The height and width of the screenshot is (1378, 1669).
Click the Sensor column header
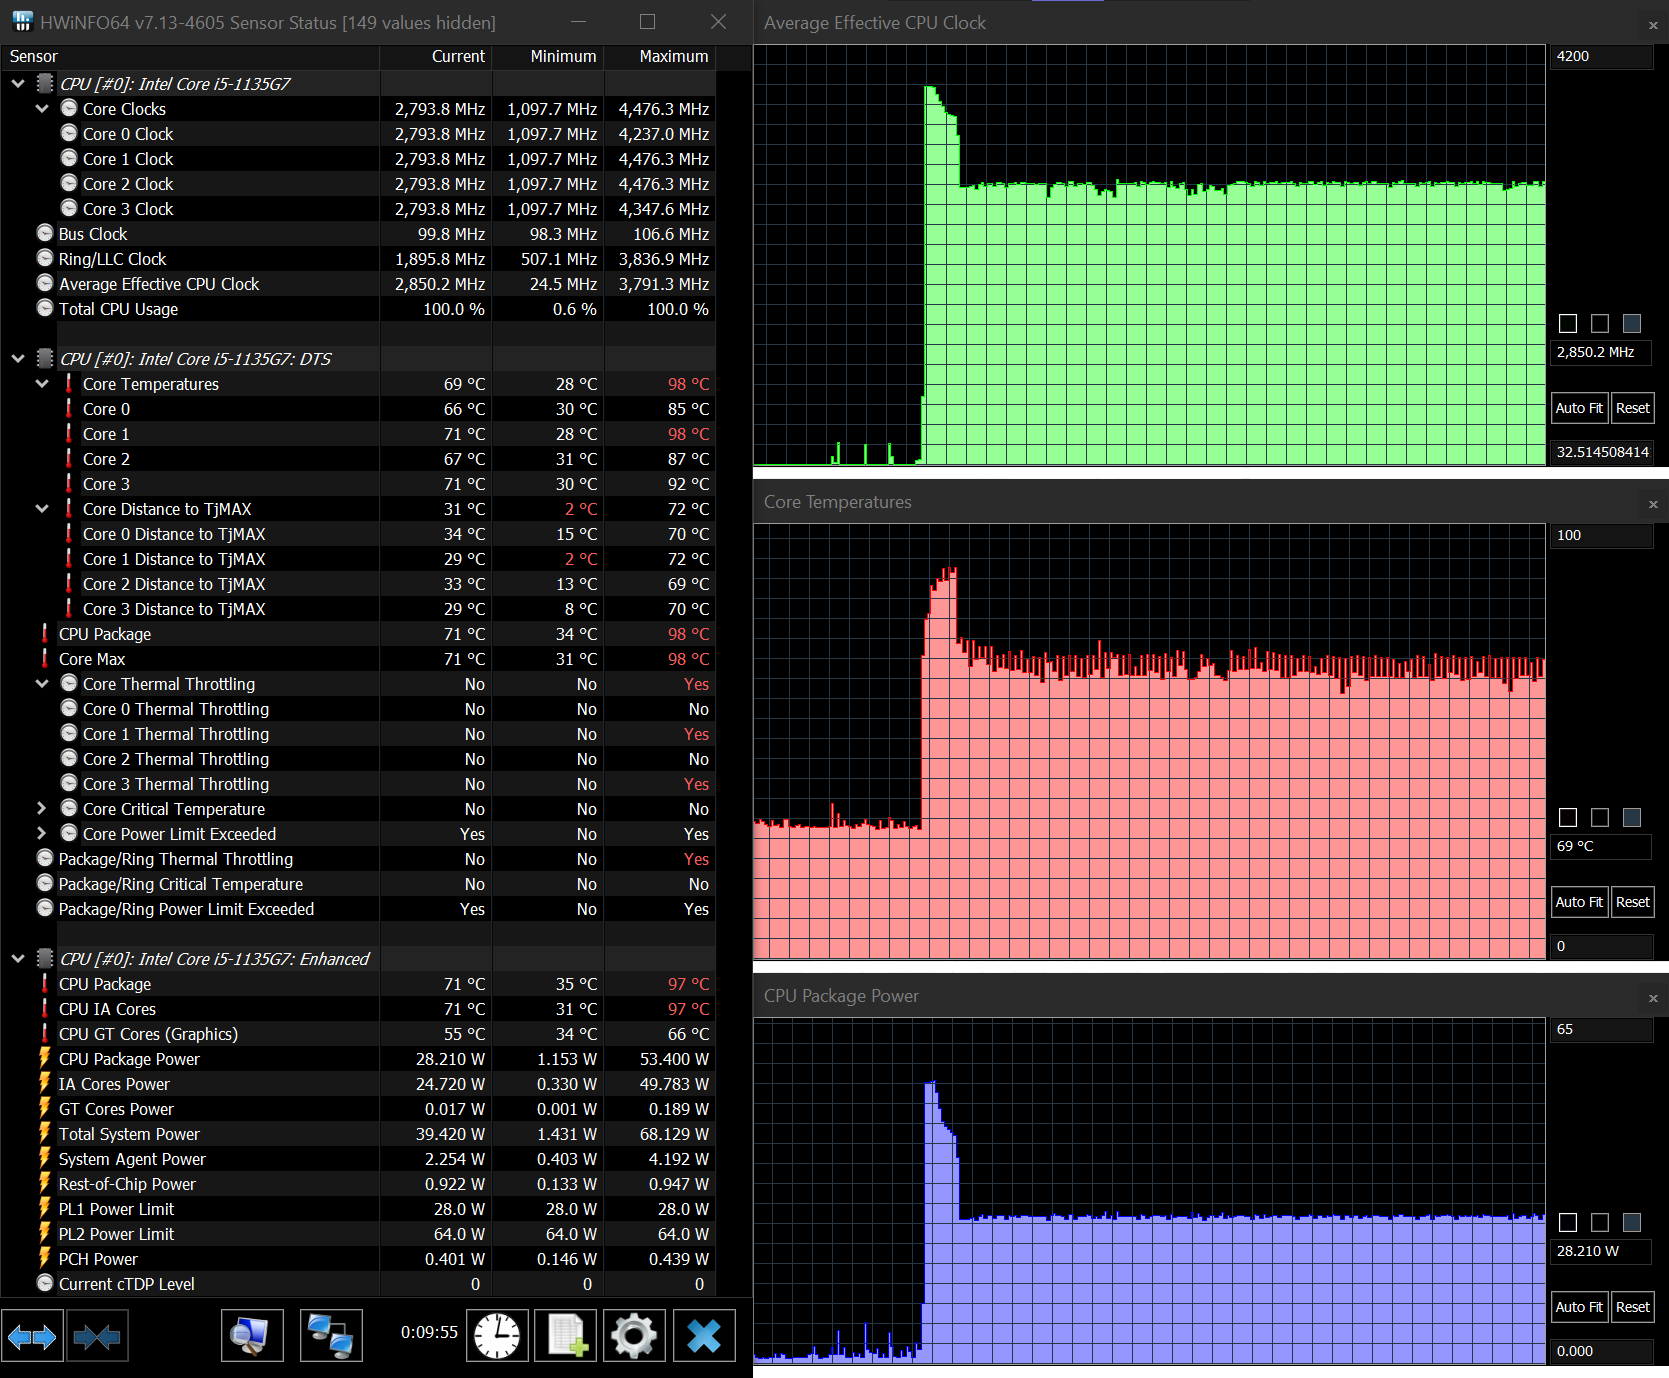[190, 57]
